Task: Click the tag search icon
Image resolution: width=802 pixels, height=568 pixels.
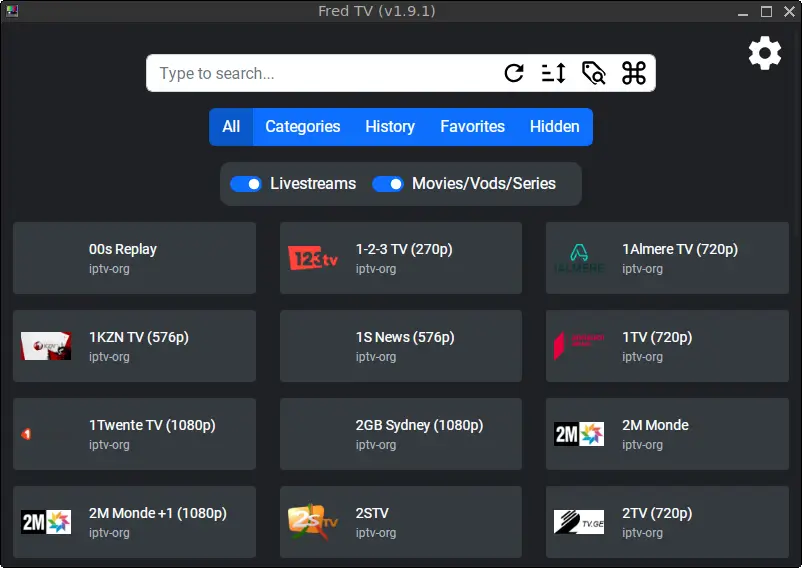Action: click(x=594, y=73)
